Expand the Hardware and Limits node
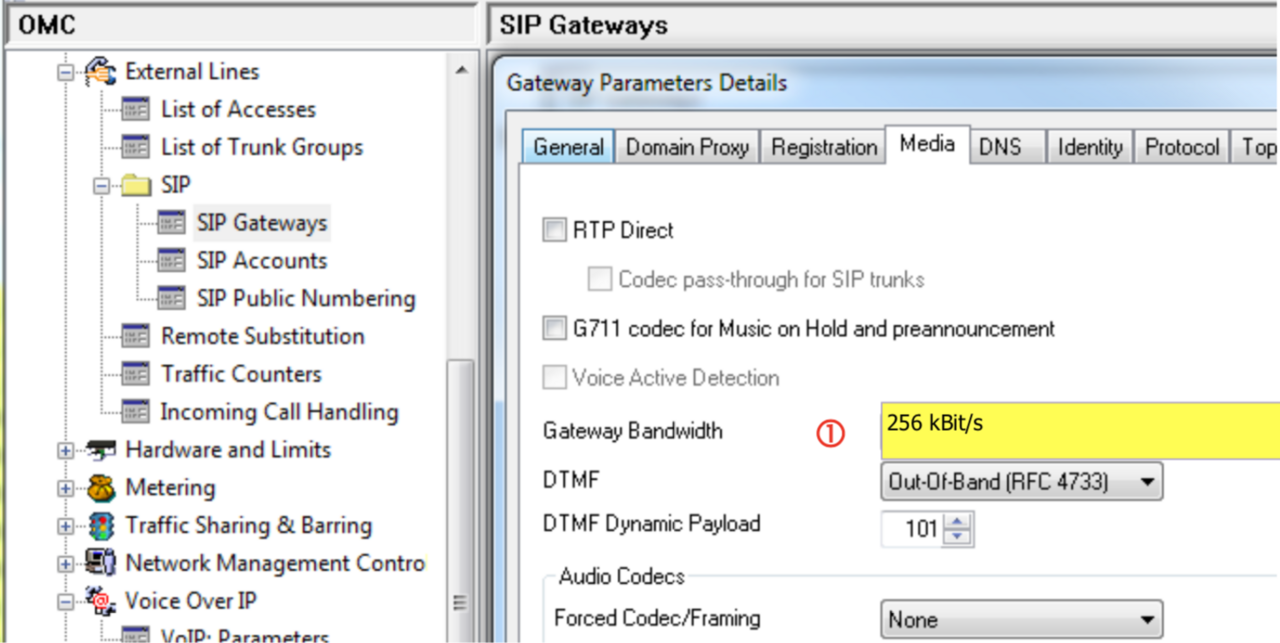 coord(66,450)
